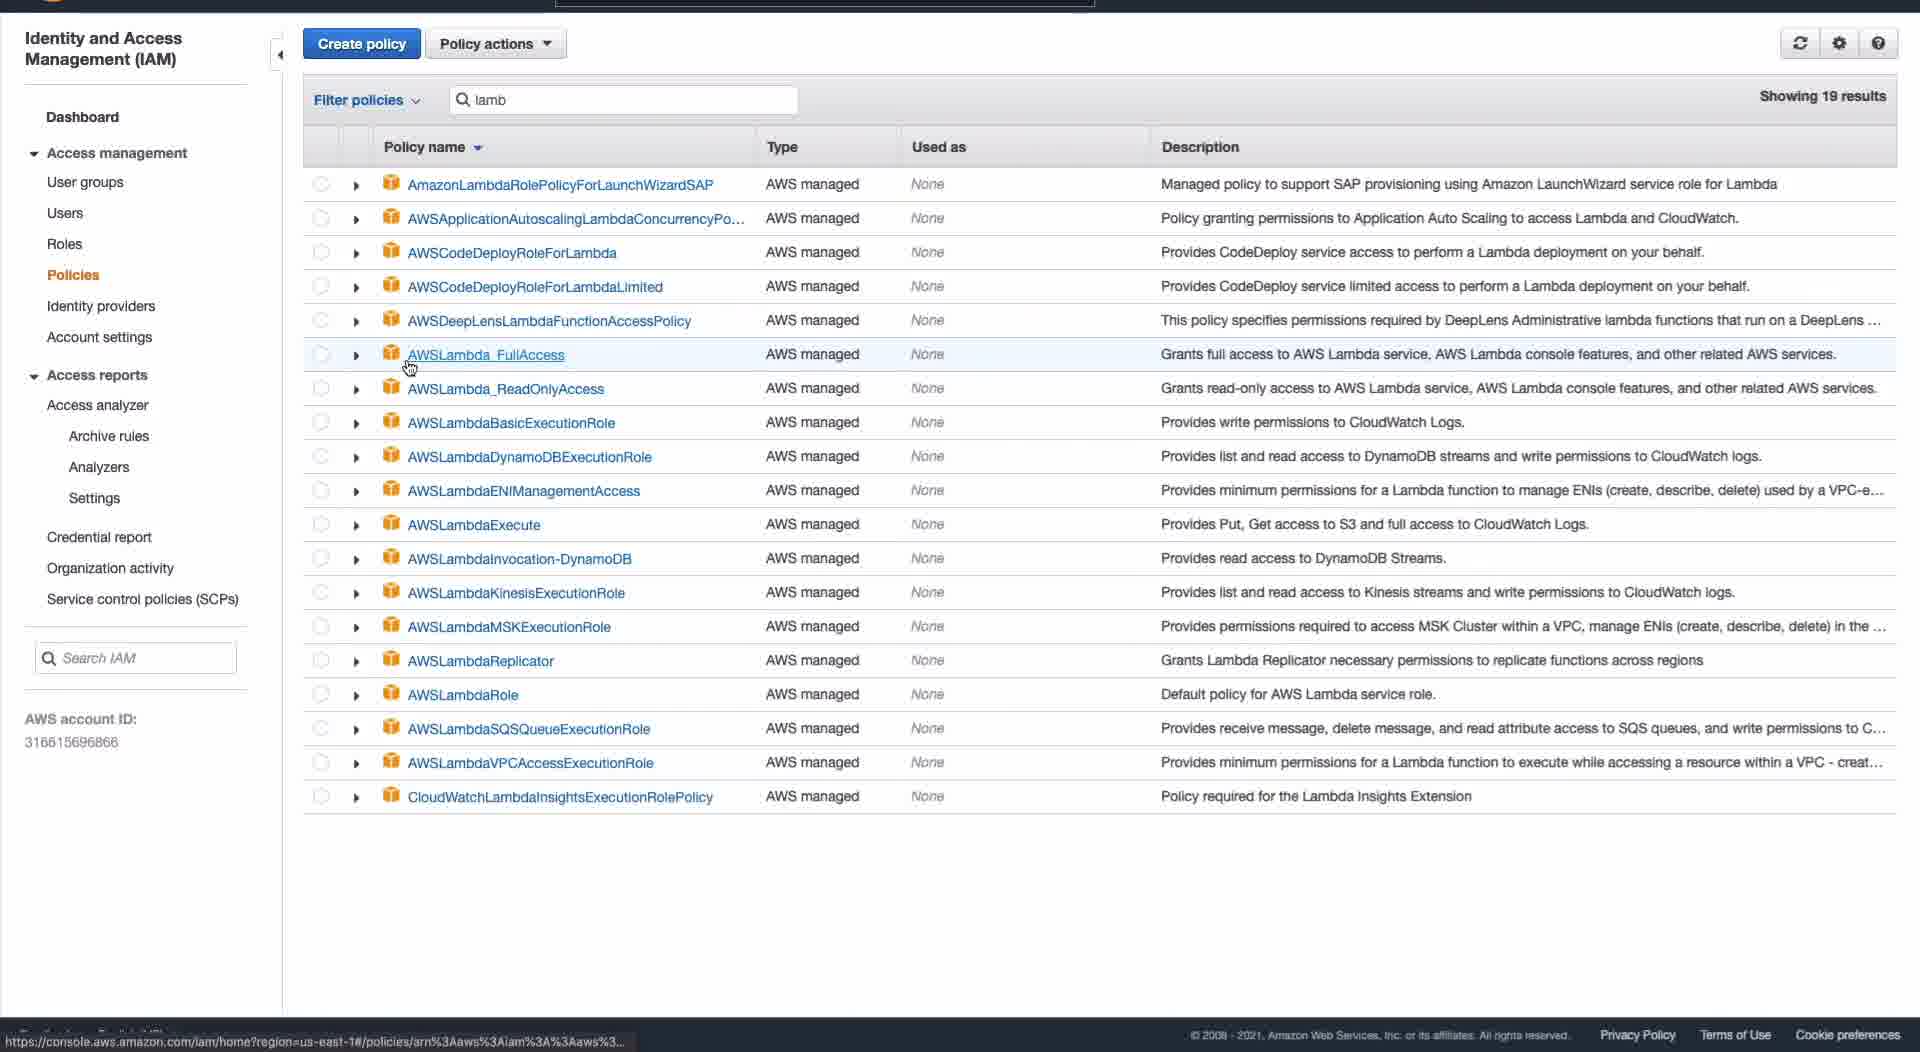Image resolution: width=1920 pixels, height=1052 pixels.
Task: Open the Policy actions dropdown
Action: click(x=496, y=44)
